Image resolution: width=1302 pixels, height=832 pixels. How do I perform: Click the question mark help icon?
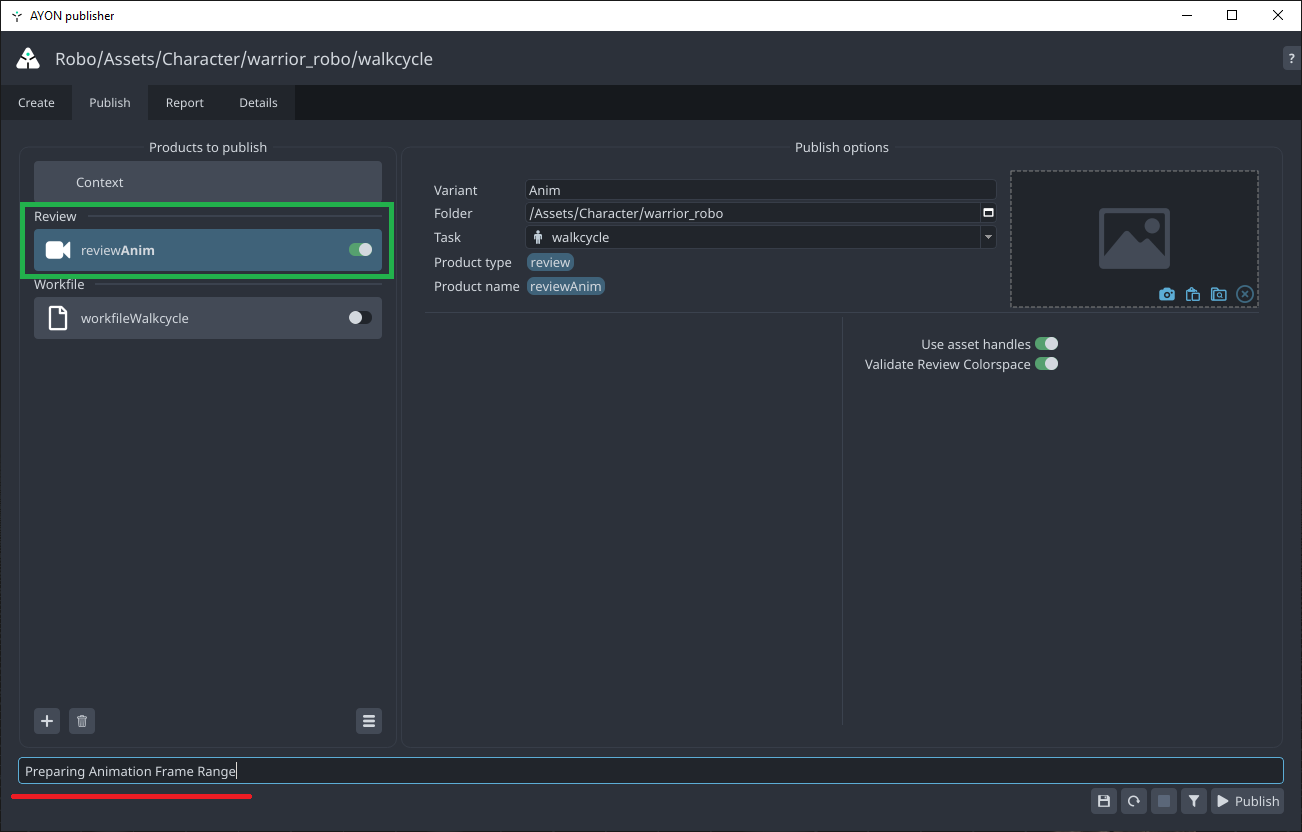(1291, 59)
